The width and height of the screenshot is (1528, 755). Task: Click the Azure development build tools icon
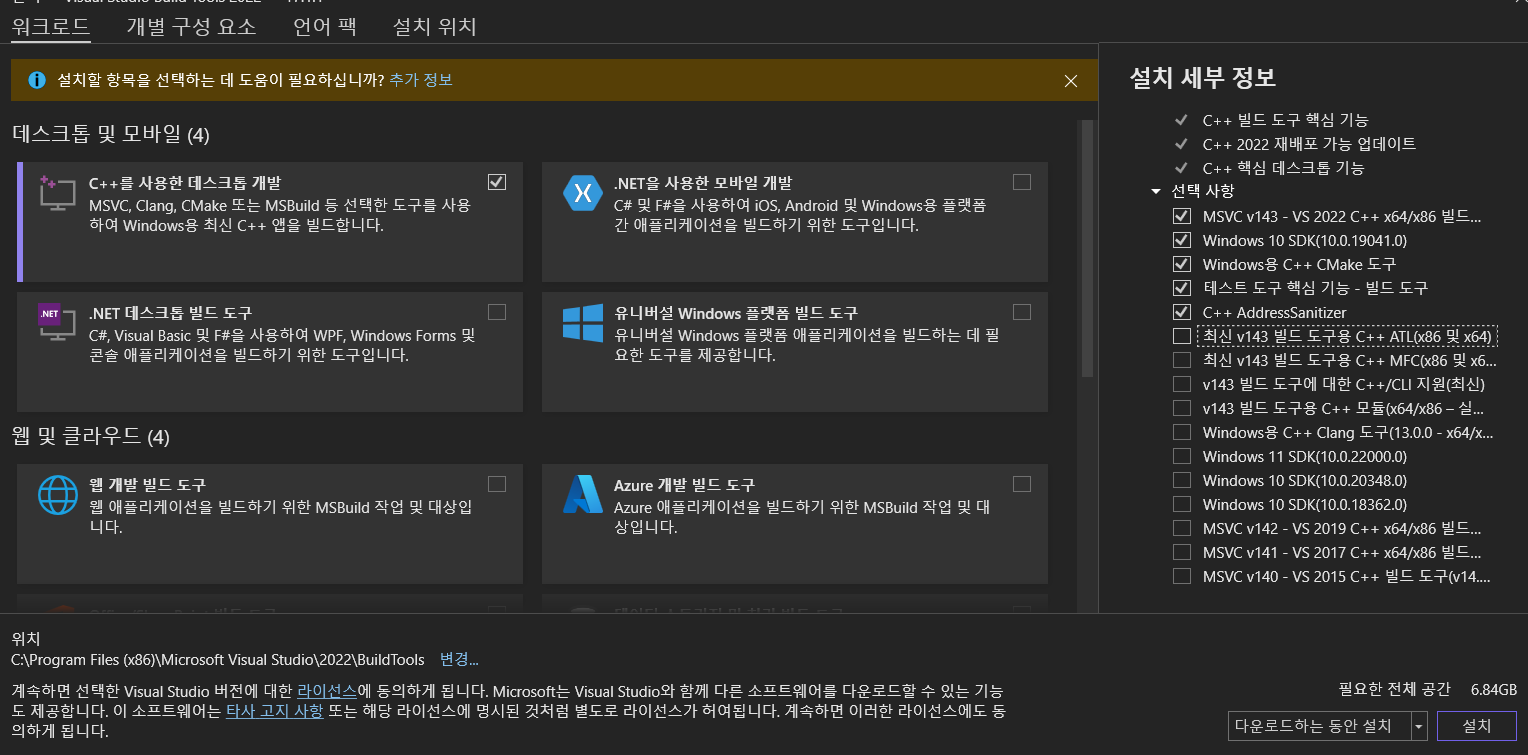point(582,494)
